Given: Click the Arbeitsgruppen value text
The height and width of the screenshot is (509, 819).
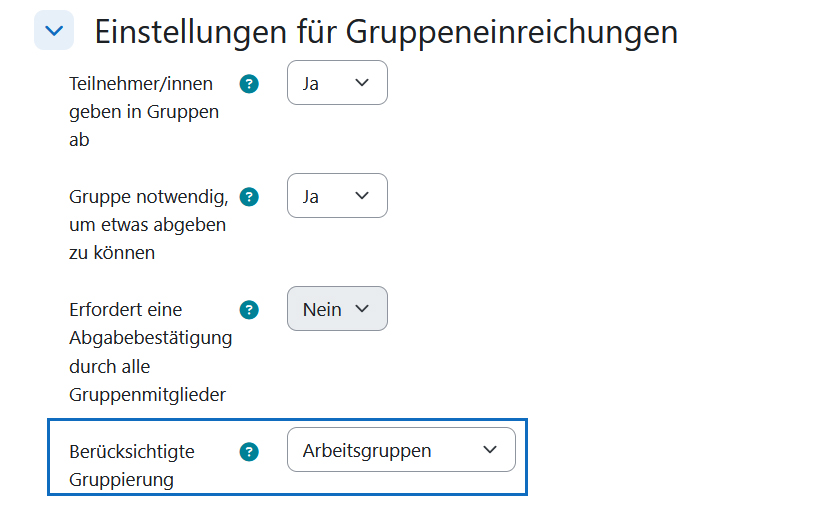Looking at the screenshot, I should click(367, 450).
